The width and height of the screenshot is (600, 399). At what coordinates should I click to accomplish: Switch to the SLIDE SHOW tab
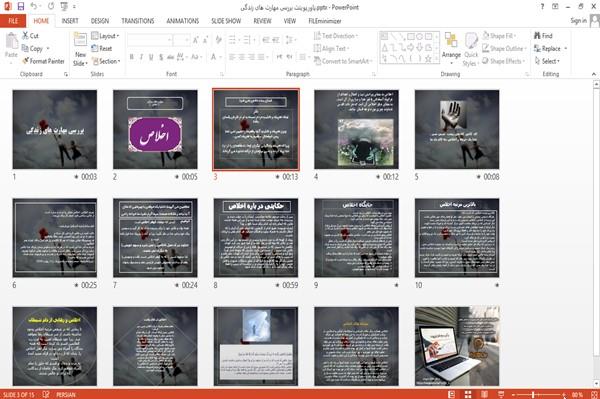tap(226, 21)
